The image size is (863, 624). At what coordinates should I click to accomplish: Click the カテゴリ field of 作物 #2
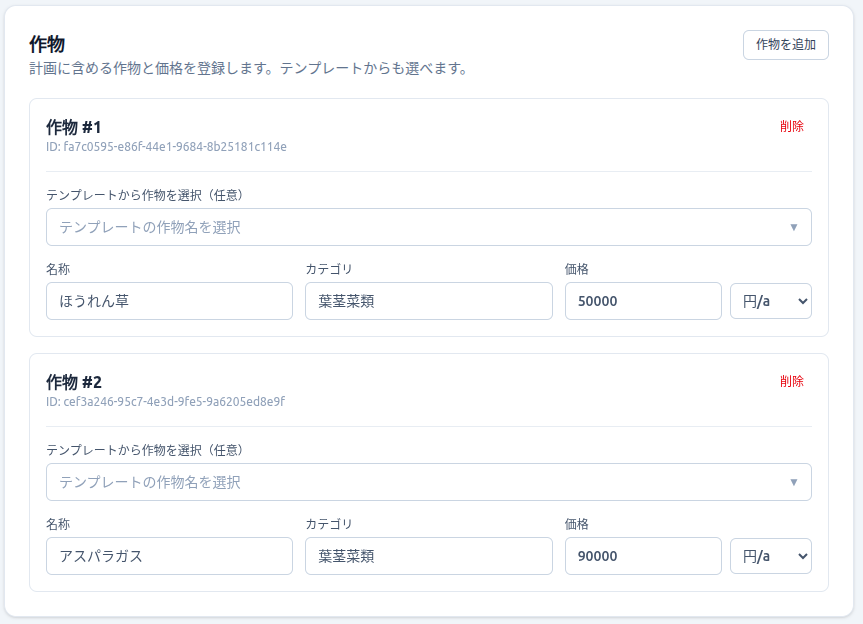coord(428,556)
